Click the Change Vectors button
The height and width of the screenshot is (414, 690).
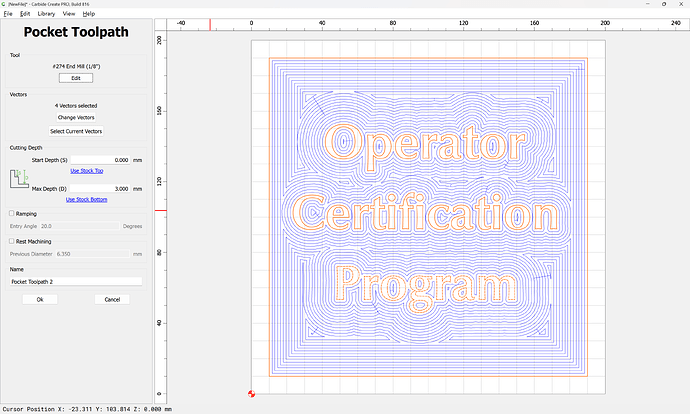pyautogui.click(x=76, y=117)
